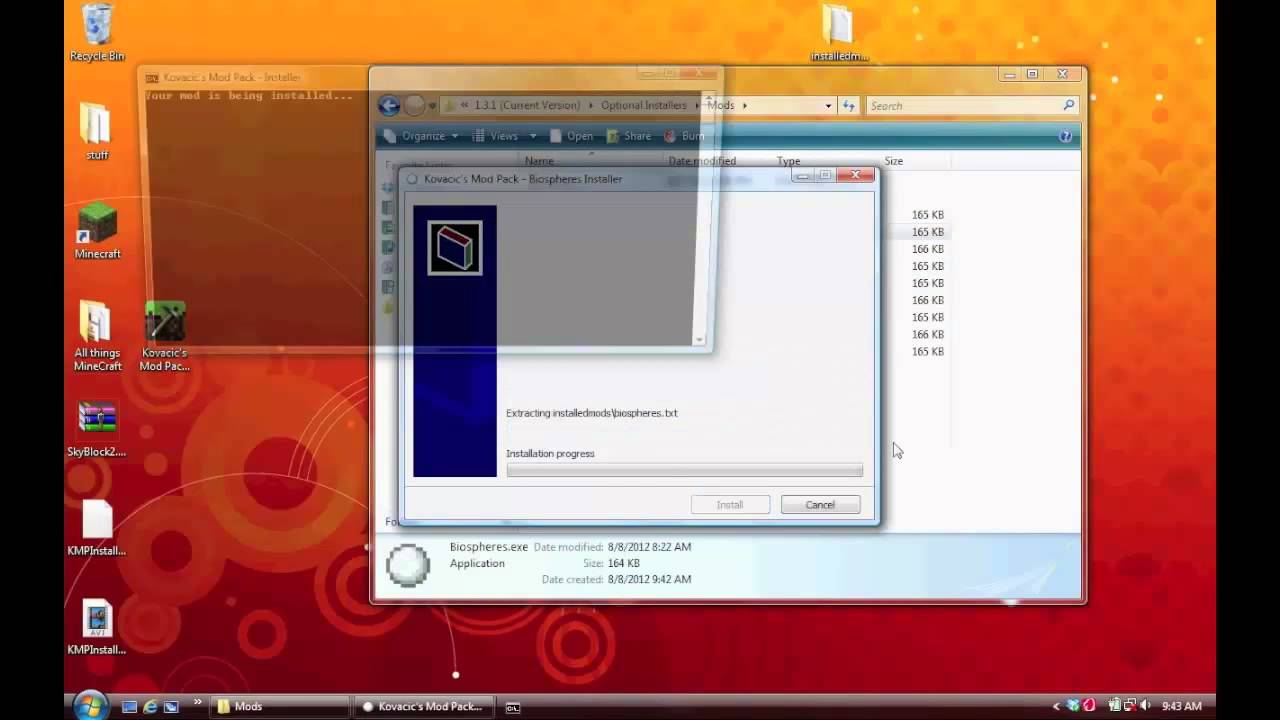The height and width of the screenshot is (720, 1280).
Task: Open the 'stuff' folder on desktop
Action: pos(96,131)
